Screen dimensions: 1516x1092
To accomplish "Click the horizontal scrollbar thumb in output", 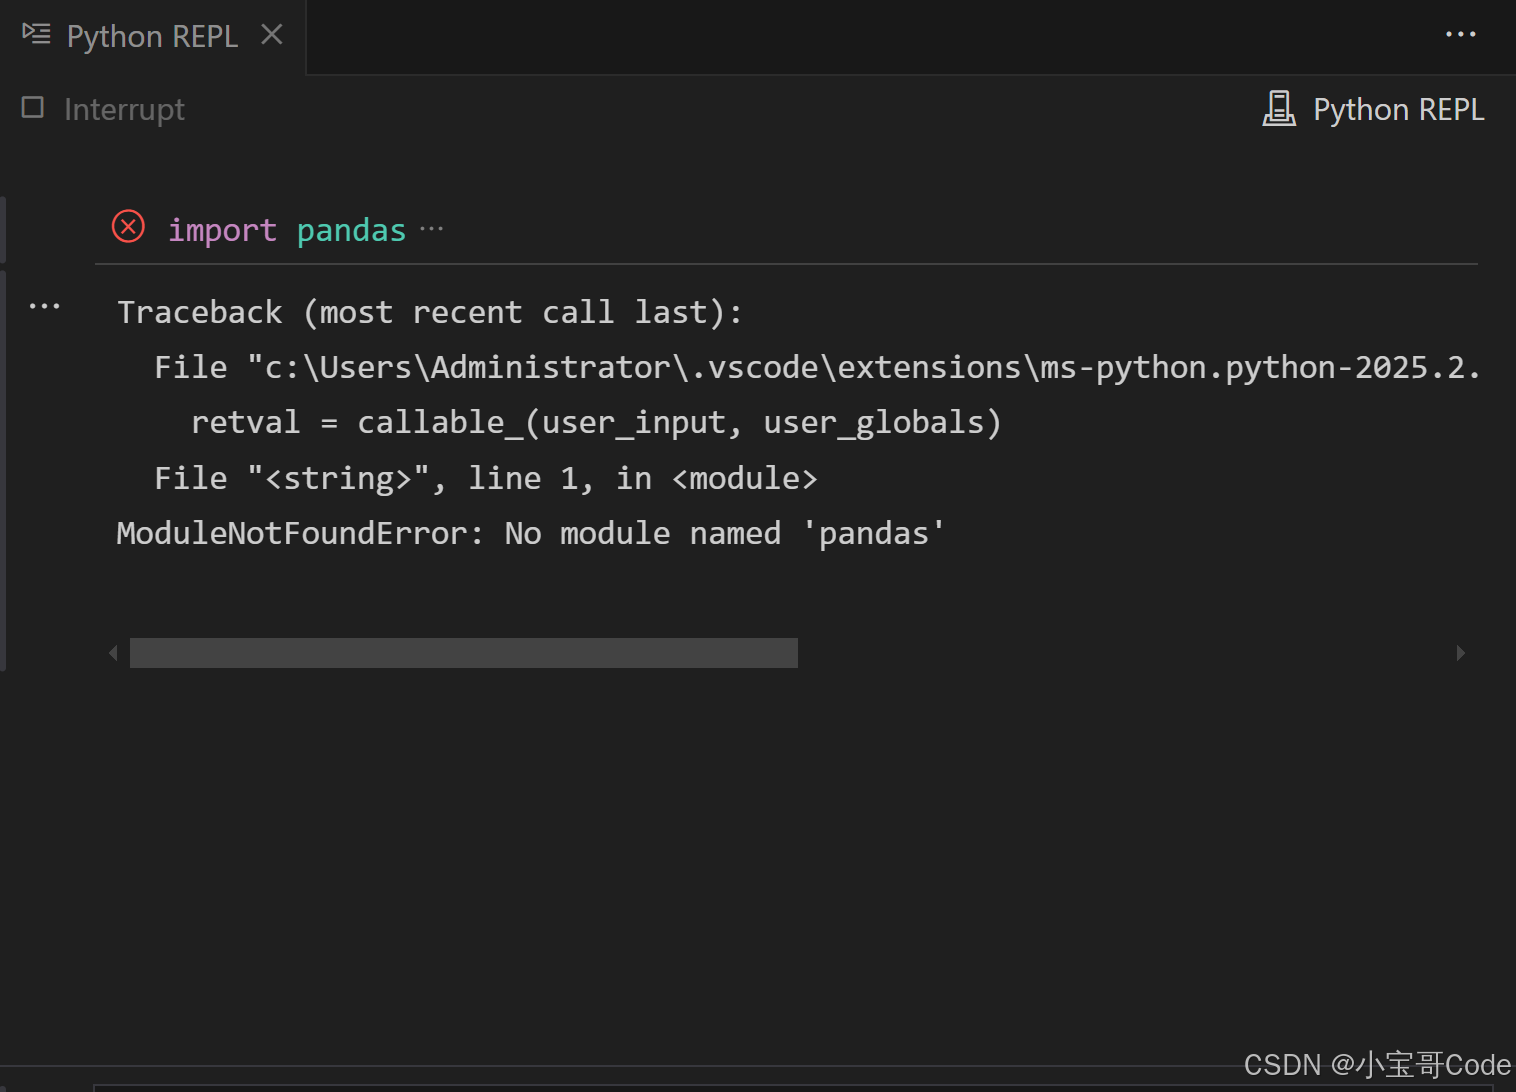I will (464, 653).
